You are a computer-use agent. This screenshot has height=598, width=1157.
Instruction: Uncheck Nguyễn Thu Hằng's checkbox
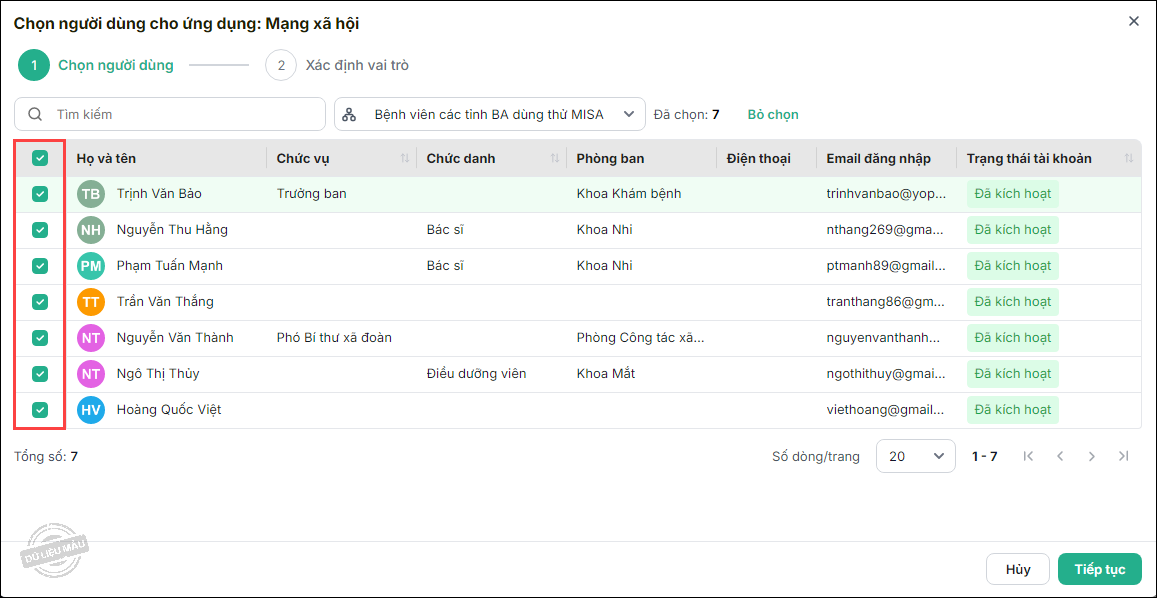[40, 230]
